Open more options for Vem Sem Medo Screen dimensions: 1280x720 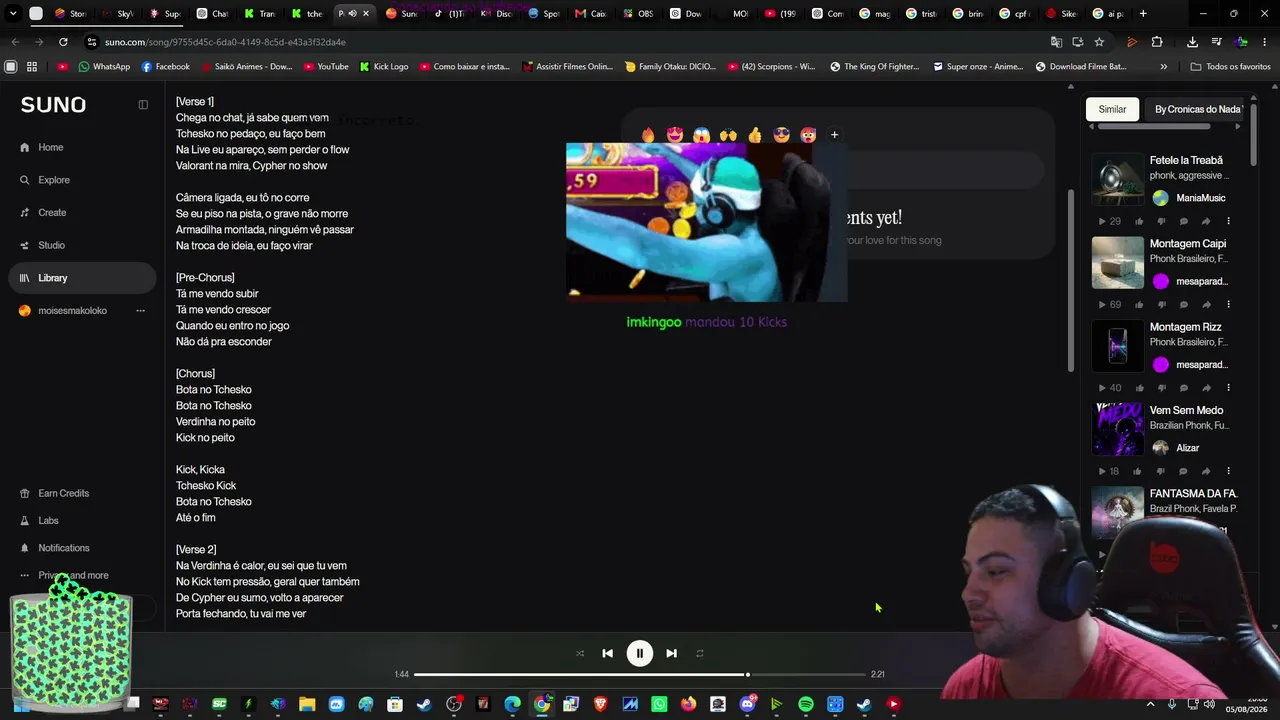(x=1229, y=471)
